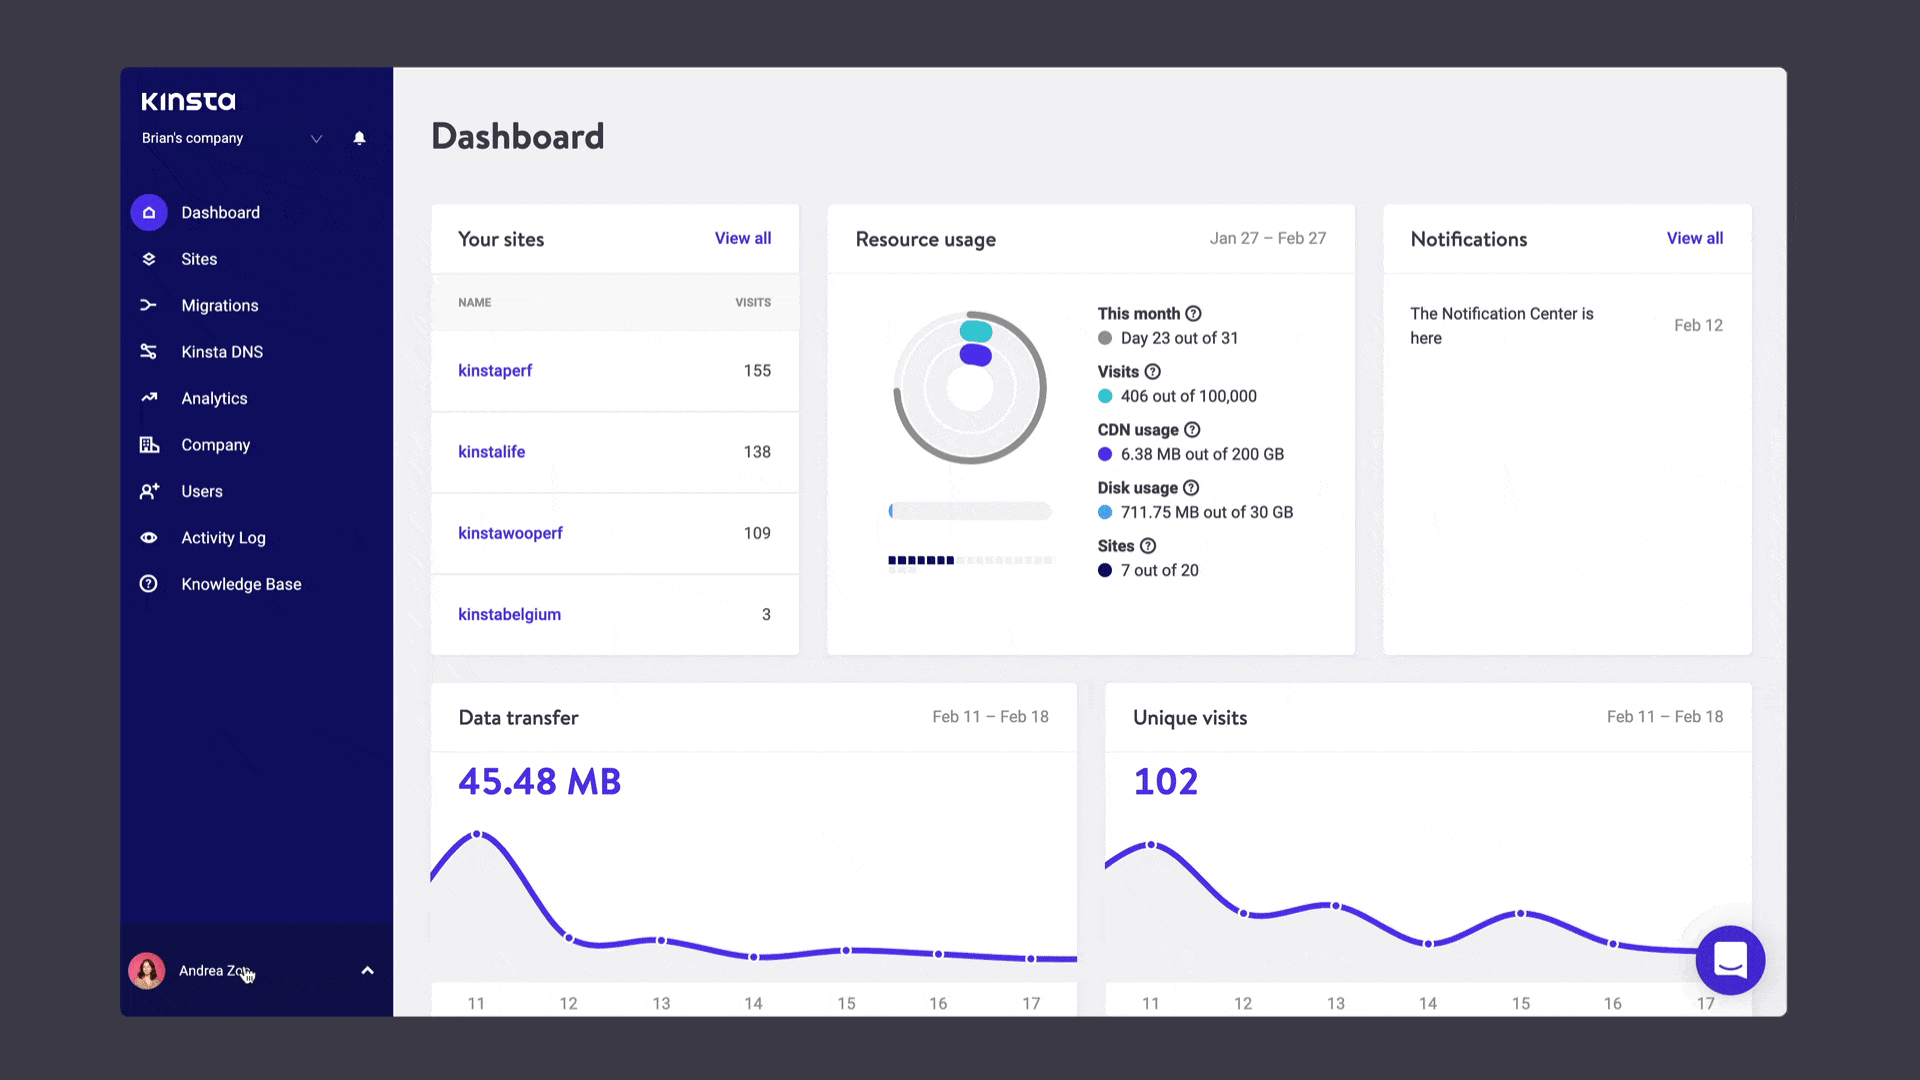The image size is (1920, 1080).
Task: Click the live chat support widget
Action: point(1730,960)
